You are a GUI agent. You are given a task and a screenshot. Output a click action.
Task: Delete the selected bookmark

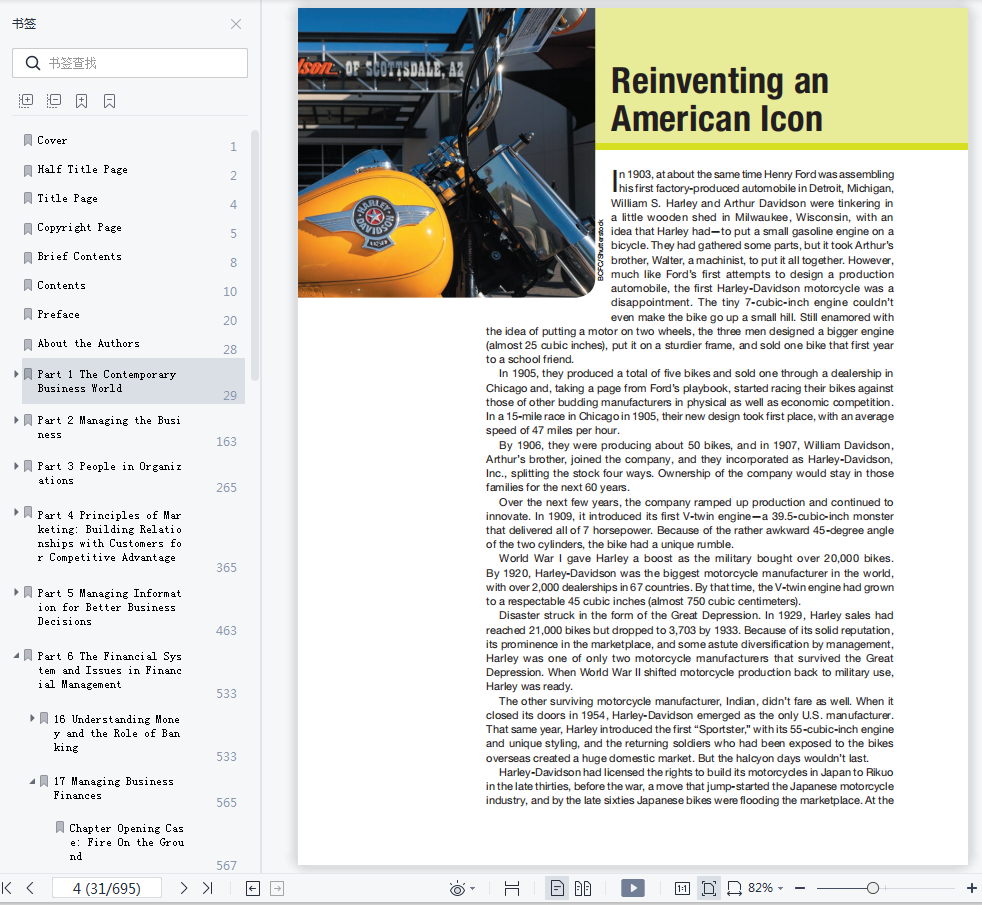click(110, 101)
